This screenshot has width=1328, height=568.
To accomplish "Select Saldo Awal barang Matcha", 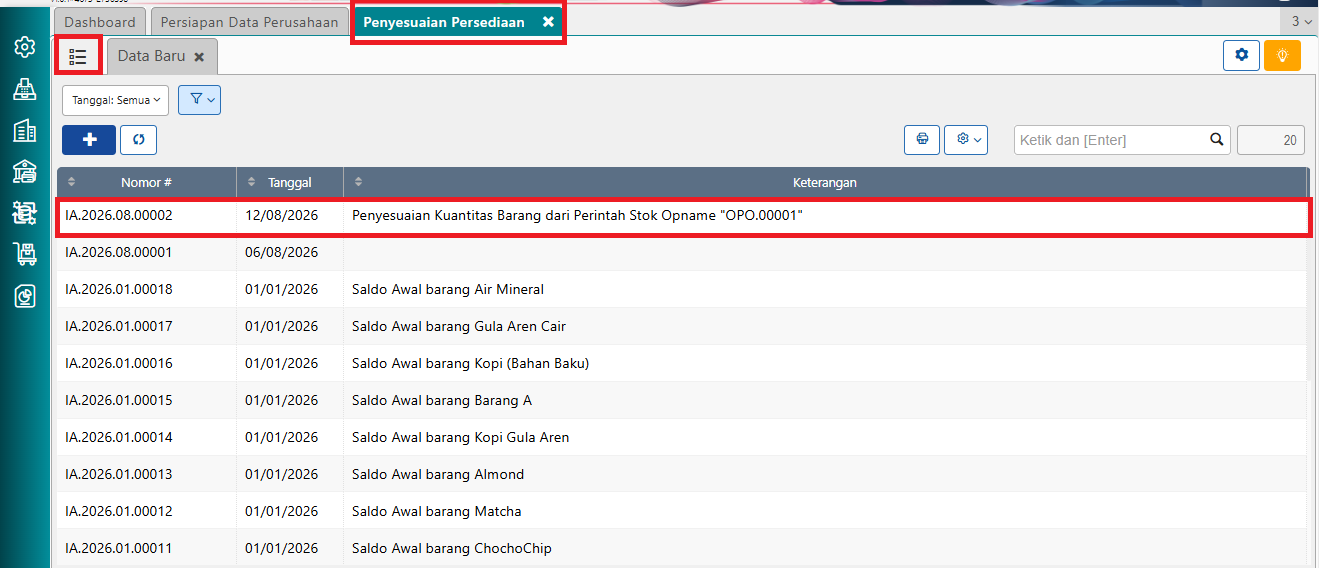I will point(437,511).
